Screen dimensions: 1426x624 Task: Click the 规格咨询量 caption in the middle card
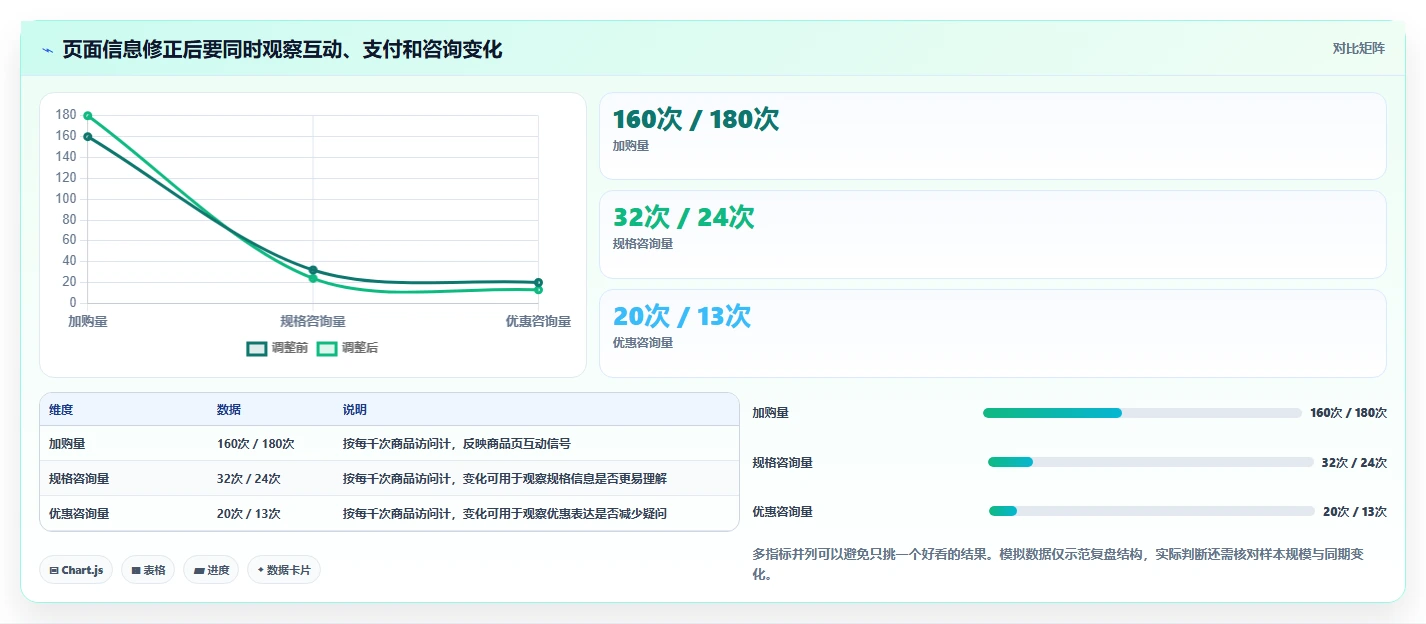click(x=643, y=244)
